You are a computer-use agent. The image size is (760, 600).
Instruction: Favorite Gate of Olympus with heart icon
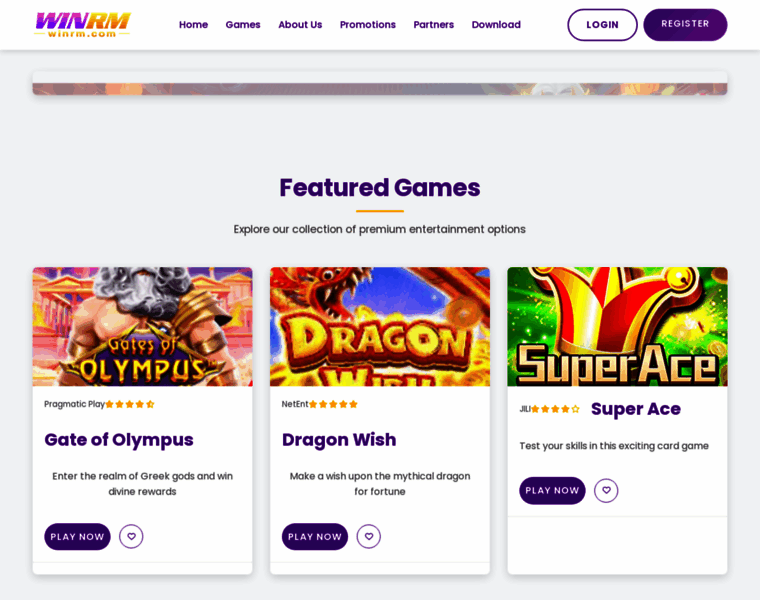(131, 537)
